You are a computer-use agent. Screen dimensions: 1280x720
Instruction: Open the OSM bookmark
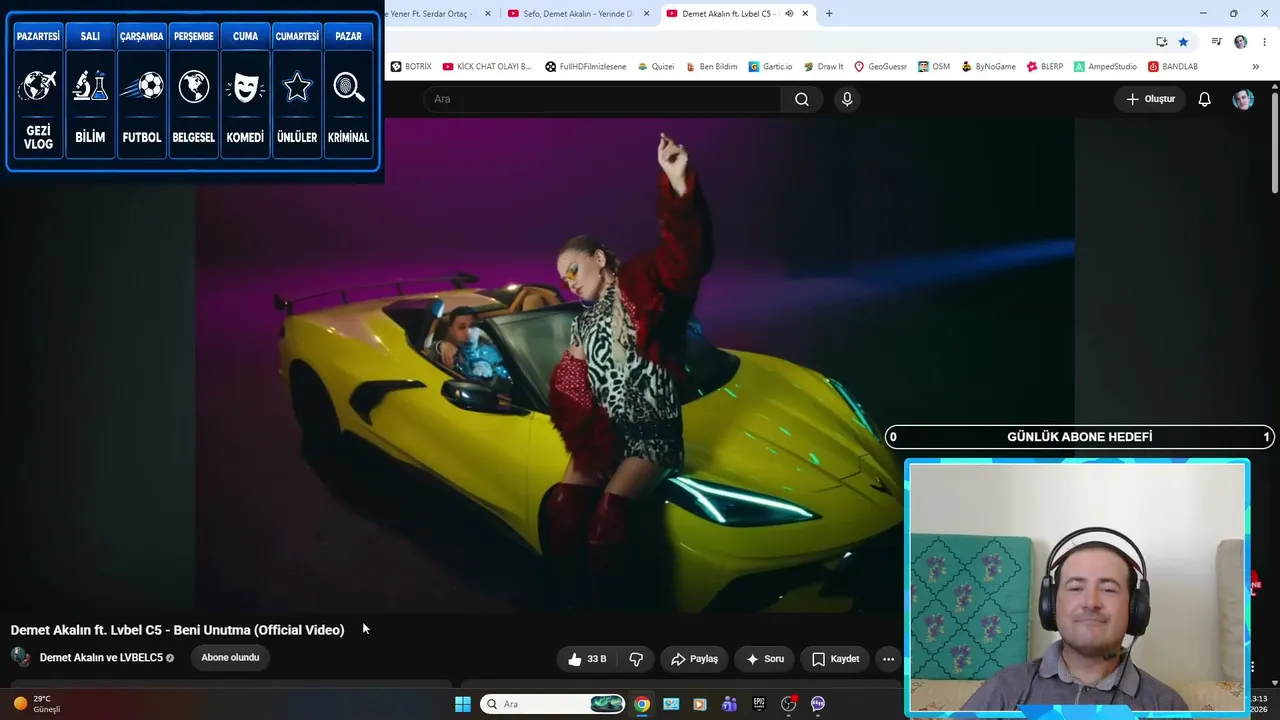[x=934, y=66]
